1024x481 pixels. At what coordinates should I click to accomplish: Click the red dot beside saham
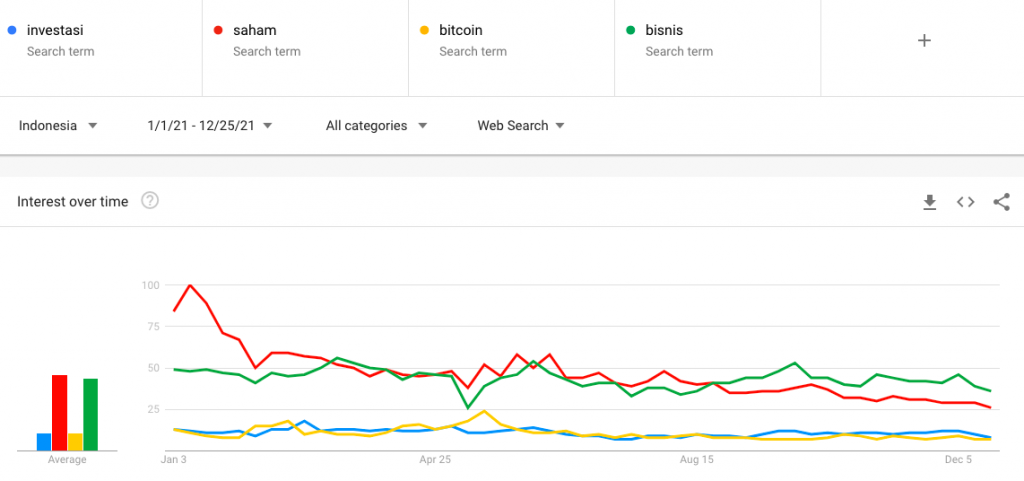click(217, 30)
